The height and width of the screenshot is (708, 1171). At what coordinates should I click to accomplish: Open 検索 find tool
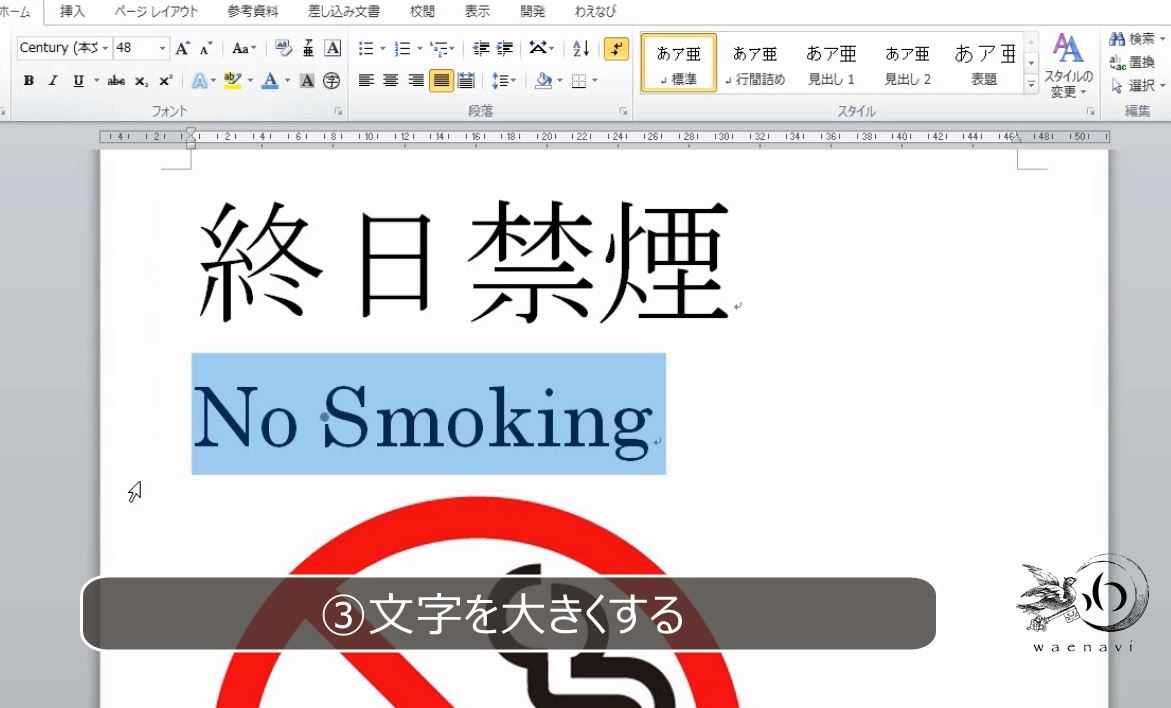(1137, 39)
